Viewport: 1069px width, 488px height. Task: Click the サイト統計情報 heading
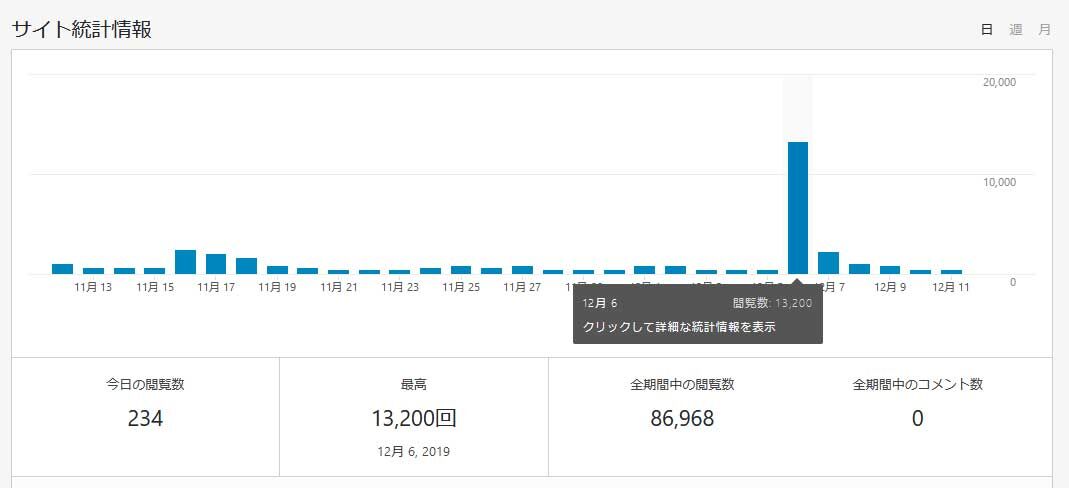point(82,30)
